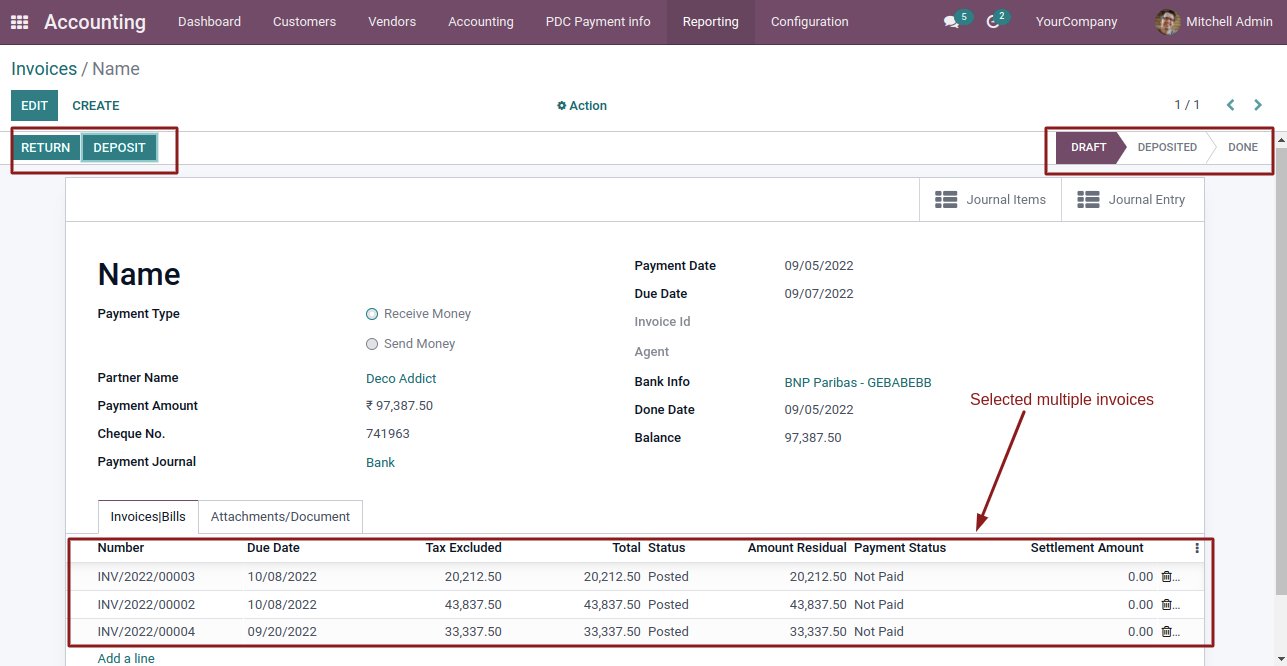
Task: Click Mitchell Admin avatar picture
Action: coord(1167,22)
